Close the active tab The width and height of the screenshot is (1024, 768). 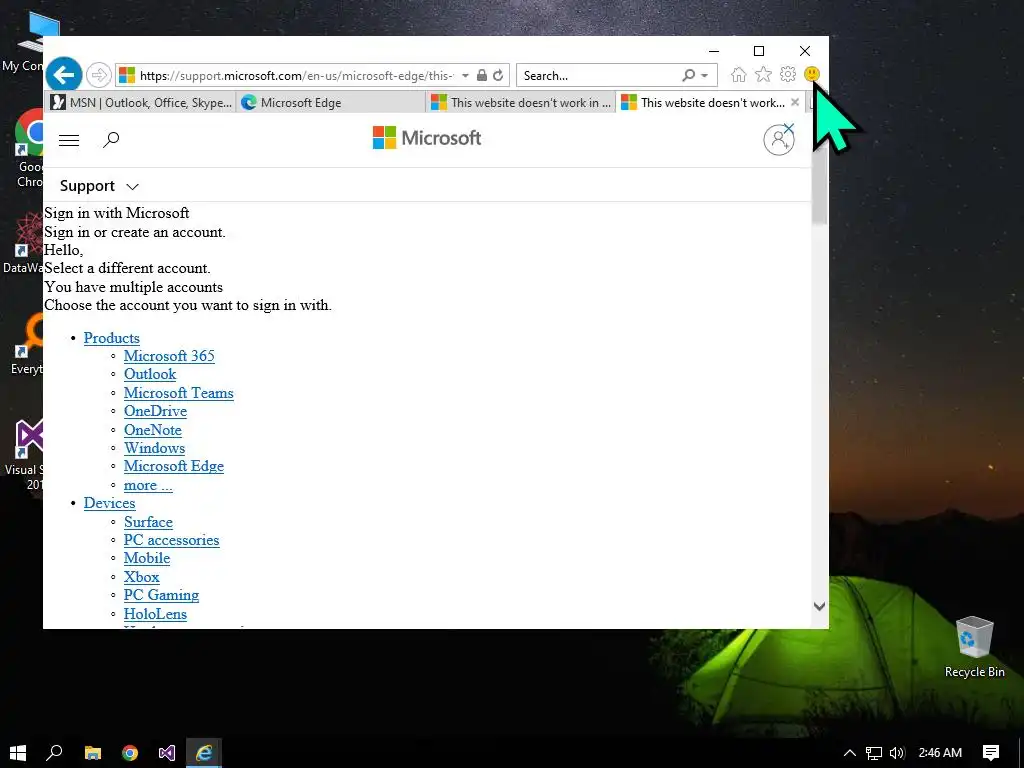coord(795,102)
